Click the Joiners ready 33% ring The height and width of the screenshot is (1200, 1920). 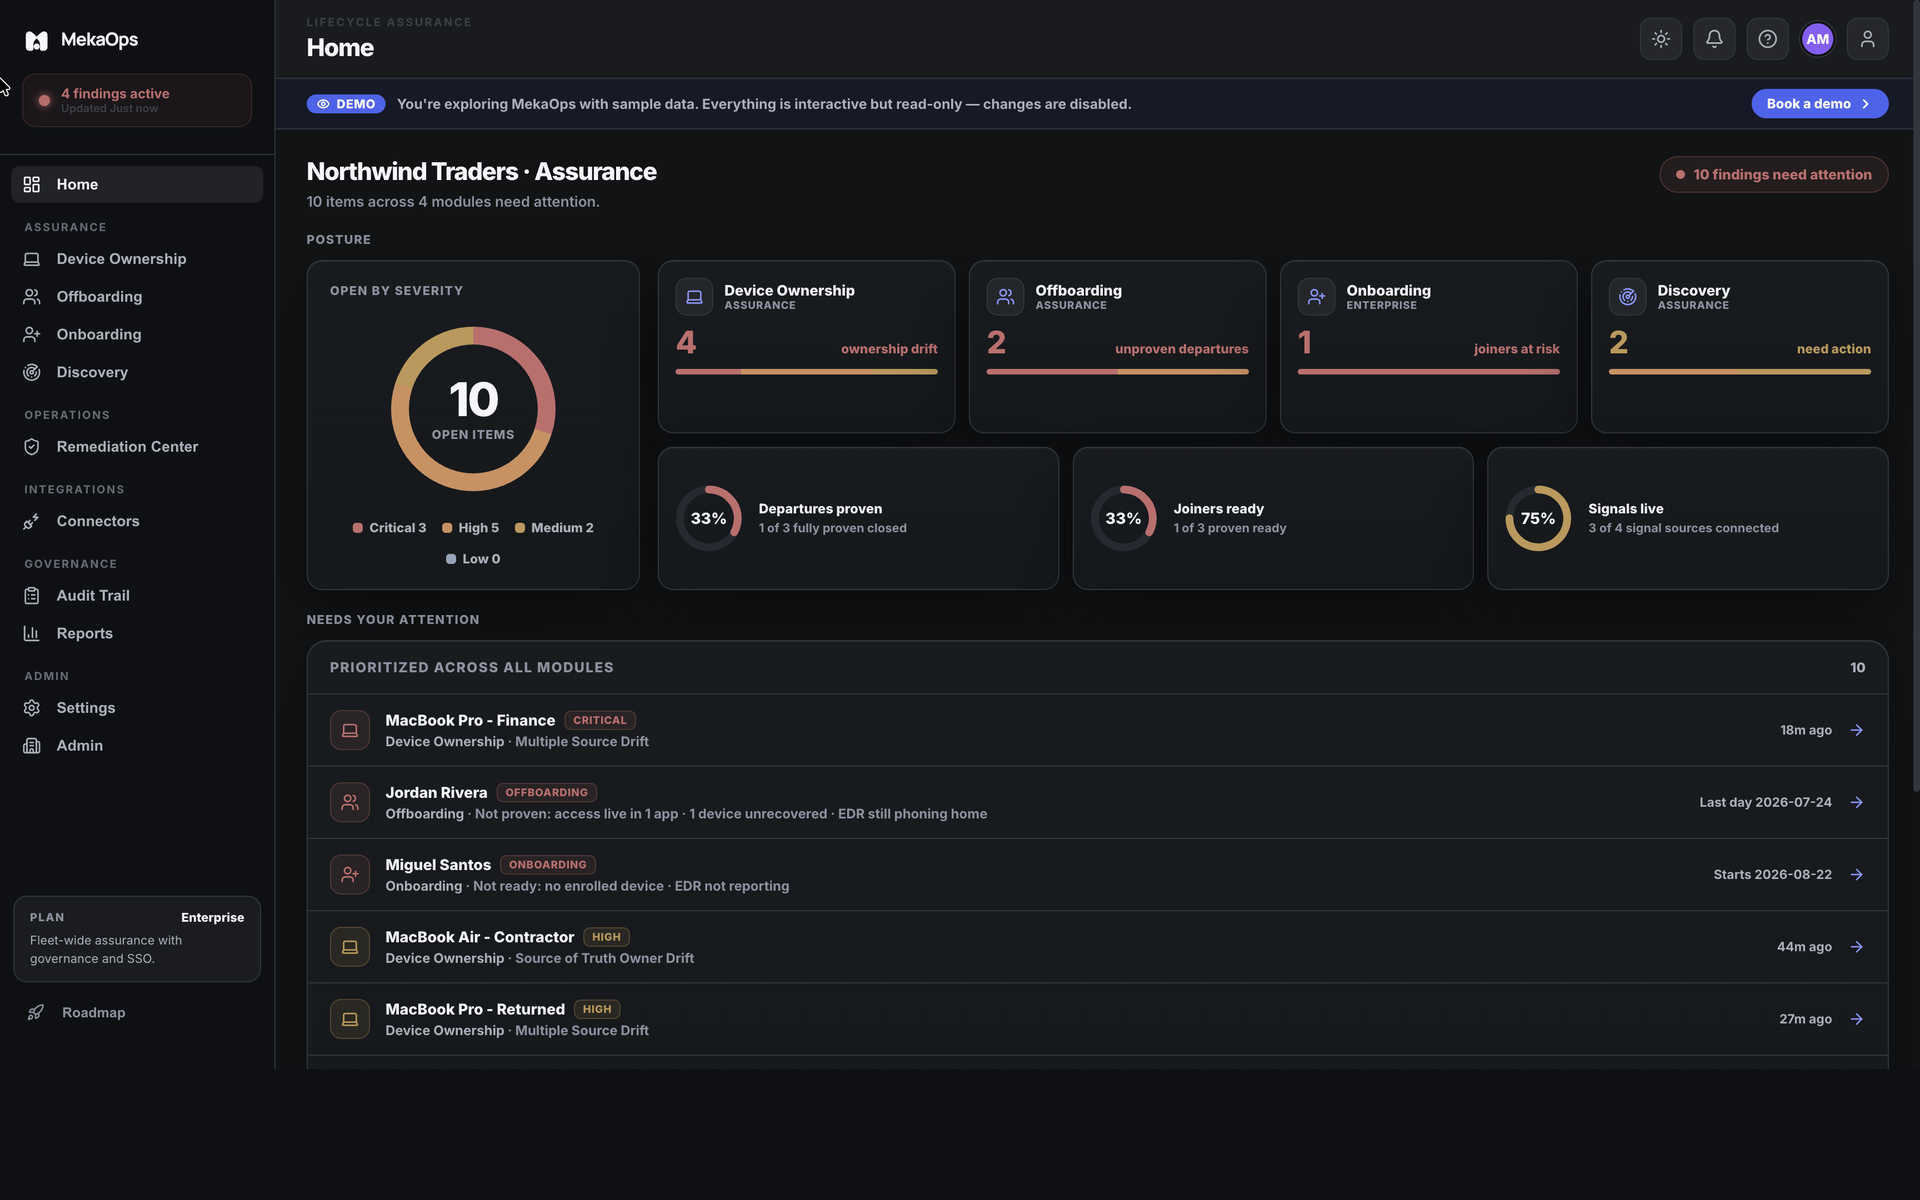click(x=1123, y=518)
